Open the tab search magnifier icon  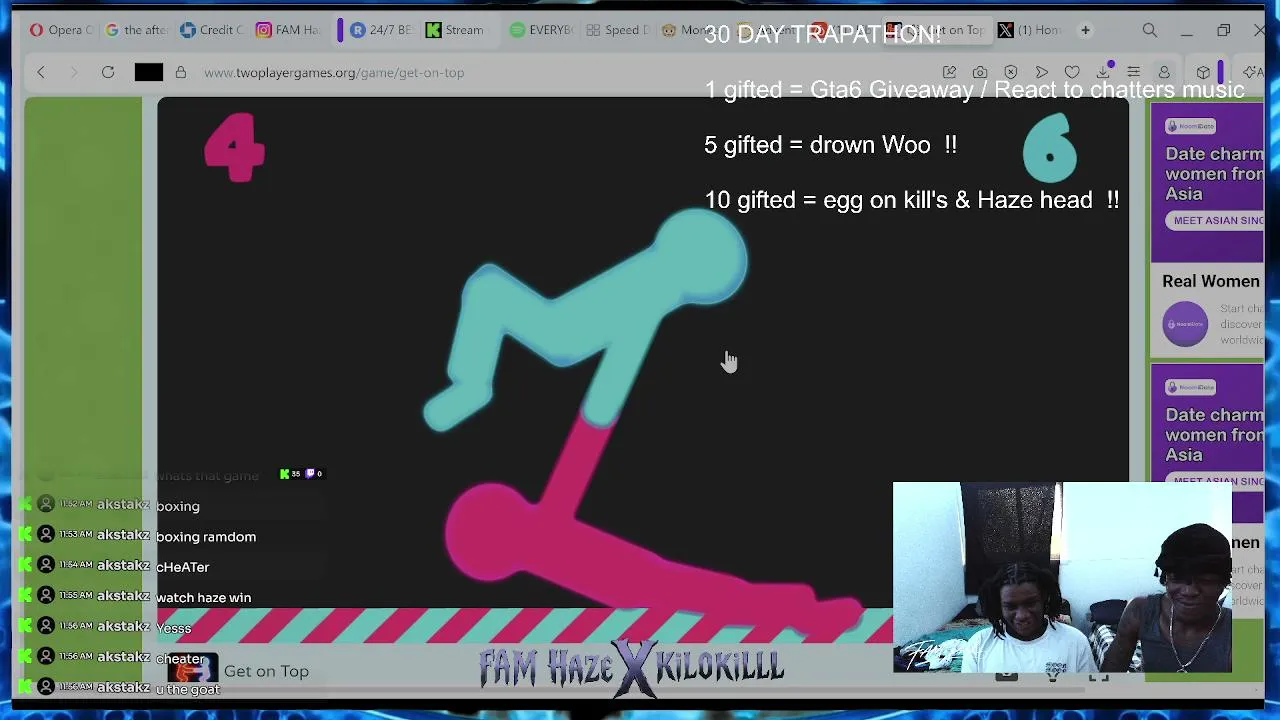pos(1150,30)
